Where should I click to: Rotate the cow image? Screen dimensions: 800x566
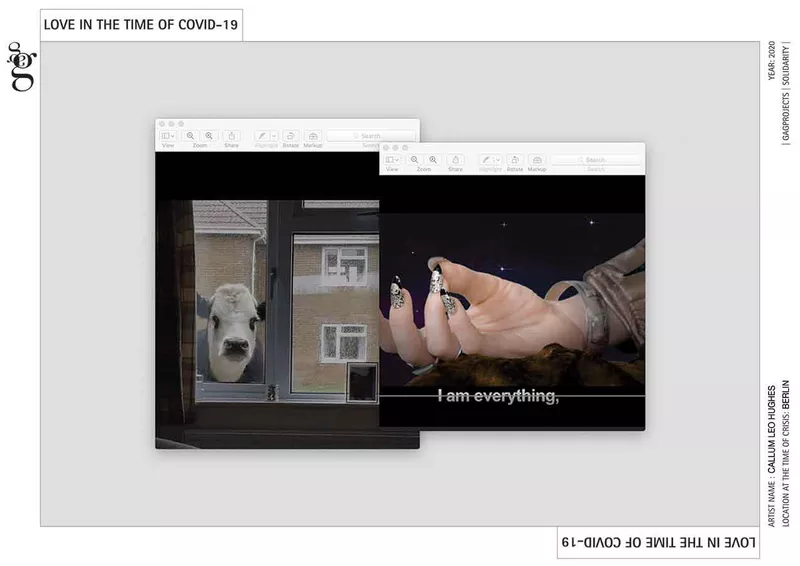290,135
